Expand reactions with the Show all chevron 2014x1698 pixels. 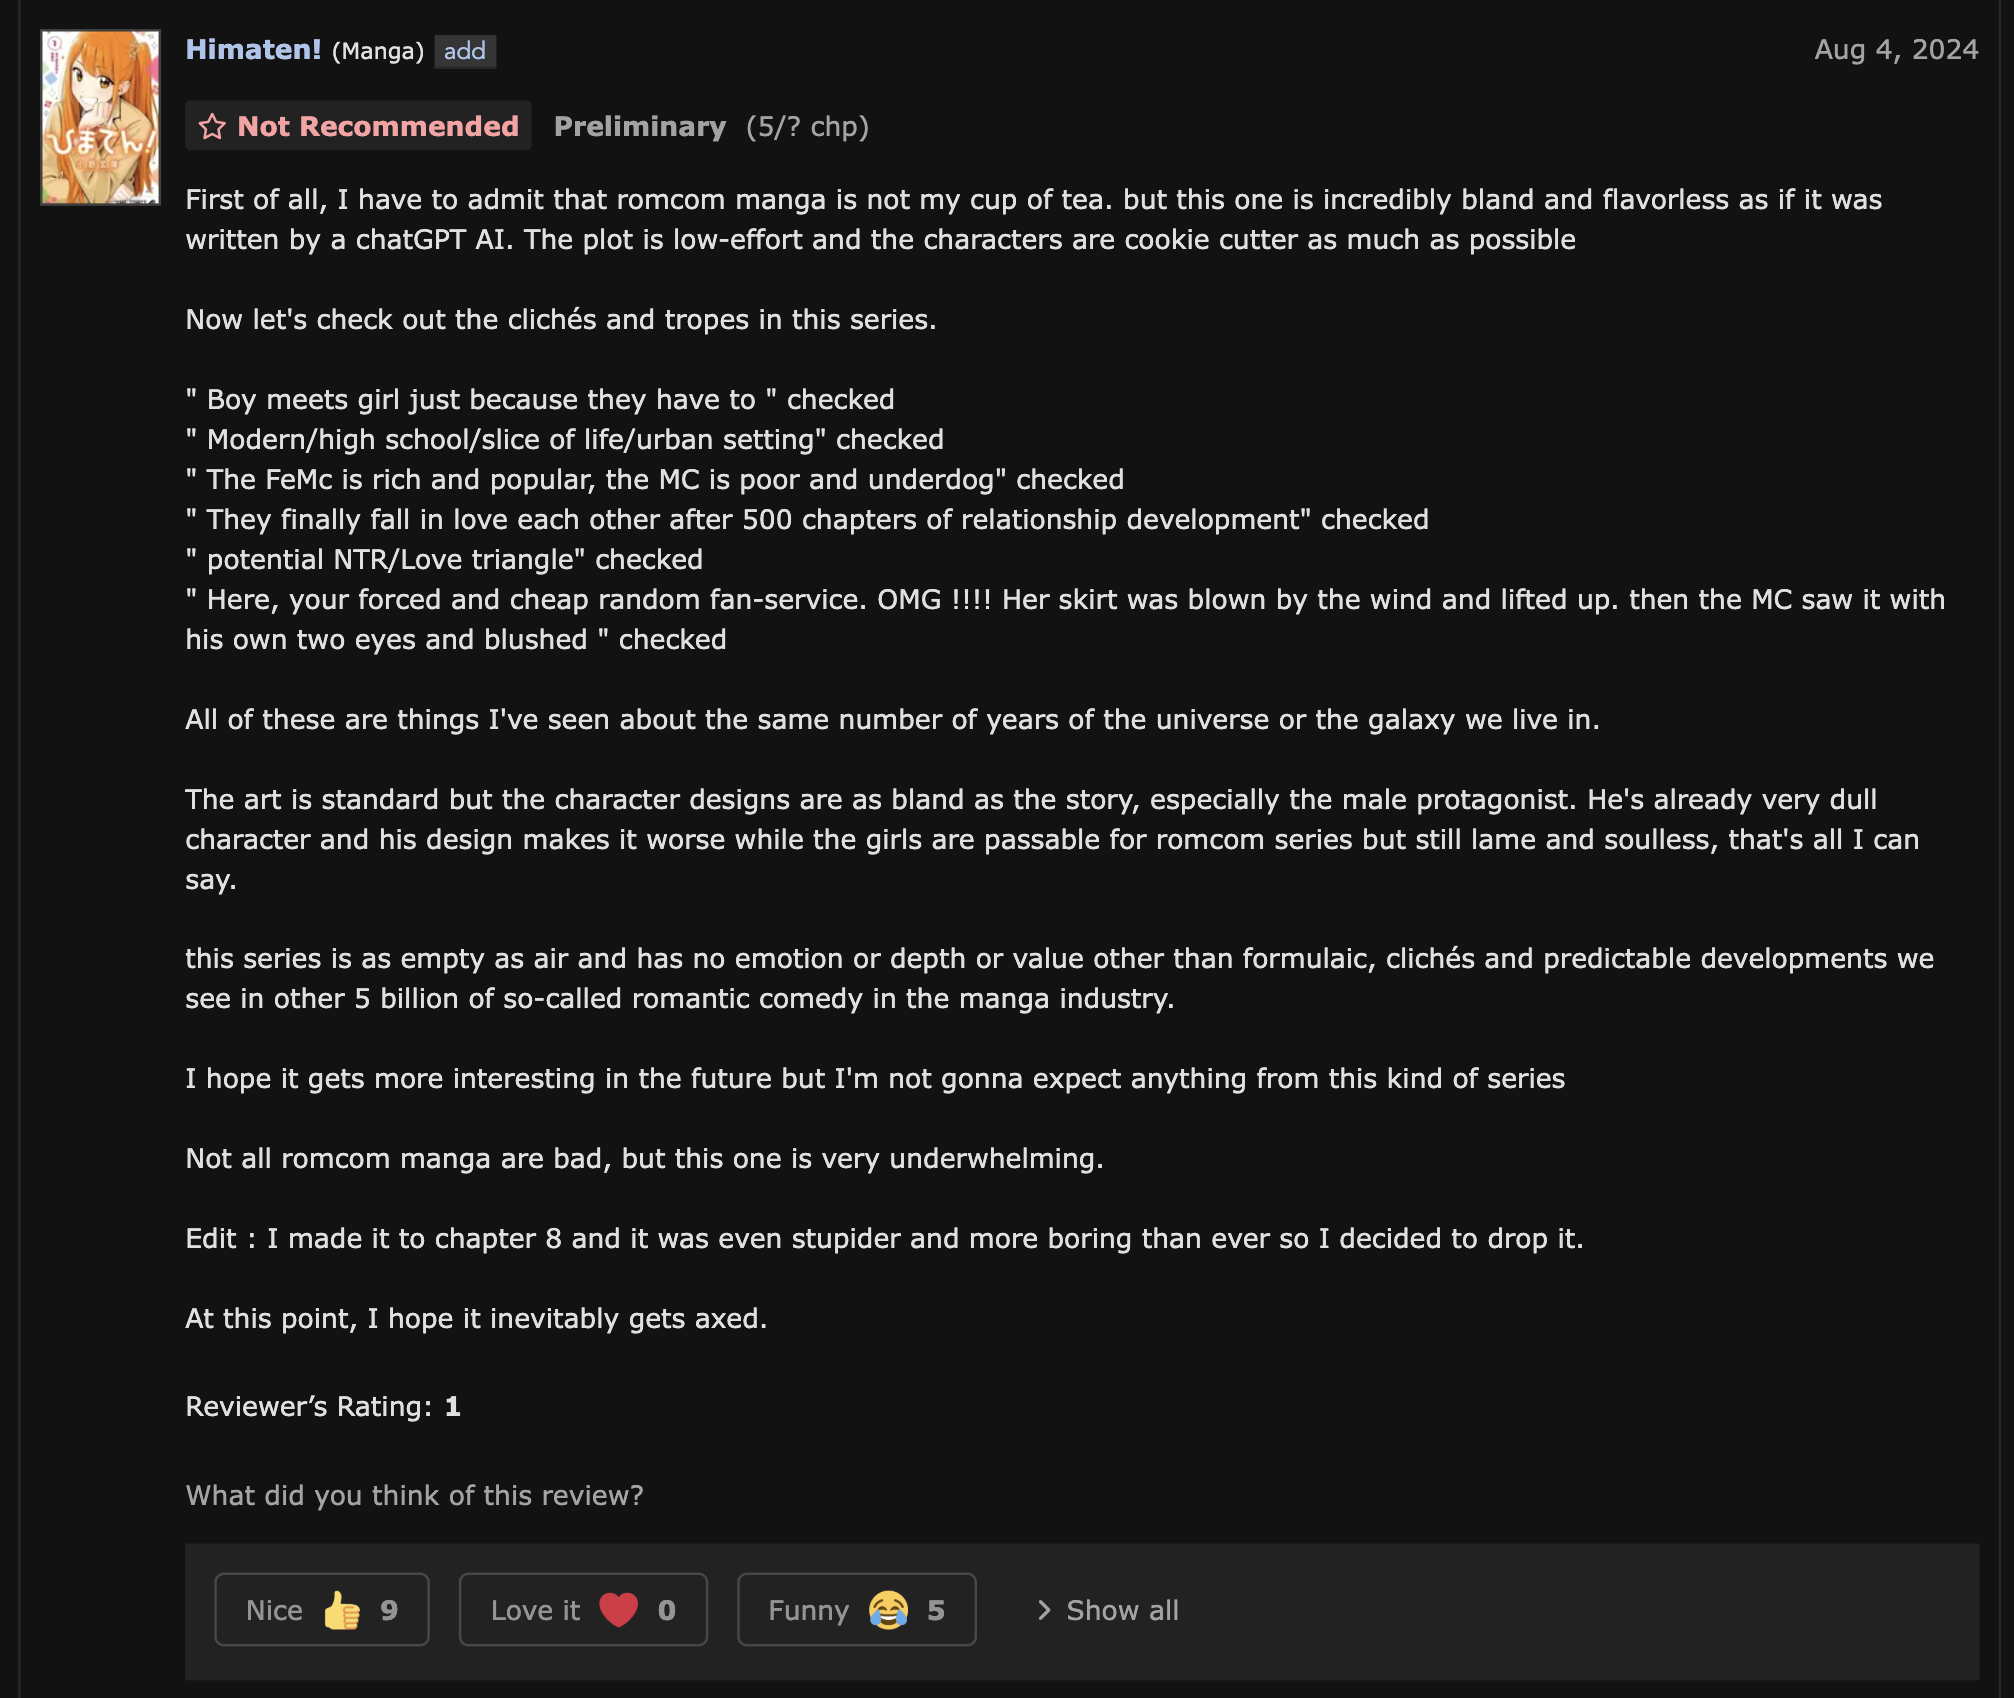pyautogui.click(x=1044, y=1610)
